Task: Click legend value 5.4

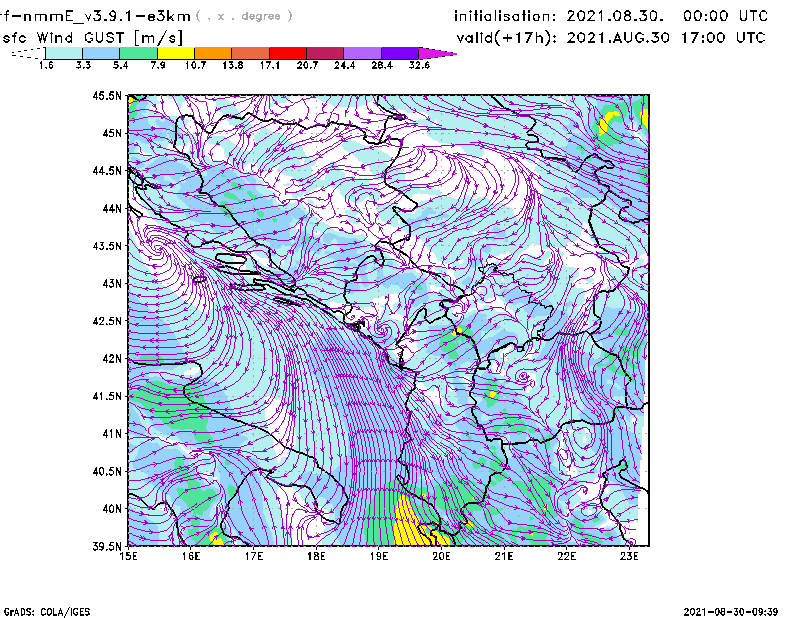Action: coord(120,65)
